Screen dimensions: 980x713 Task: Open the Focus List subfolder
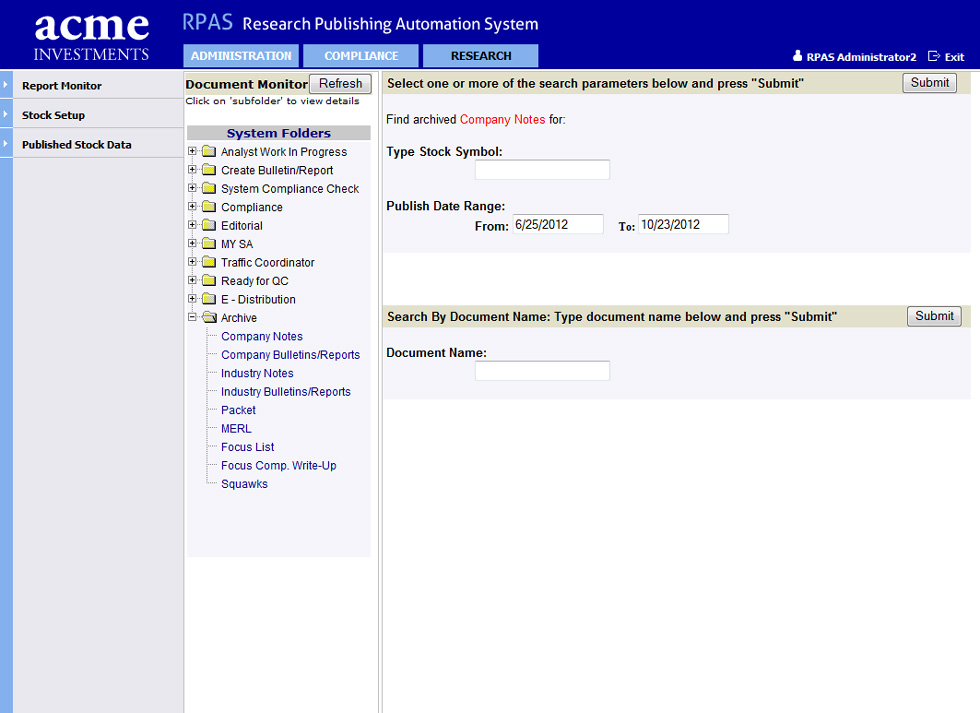[248, 447]
